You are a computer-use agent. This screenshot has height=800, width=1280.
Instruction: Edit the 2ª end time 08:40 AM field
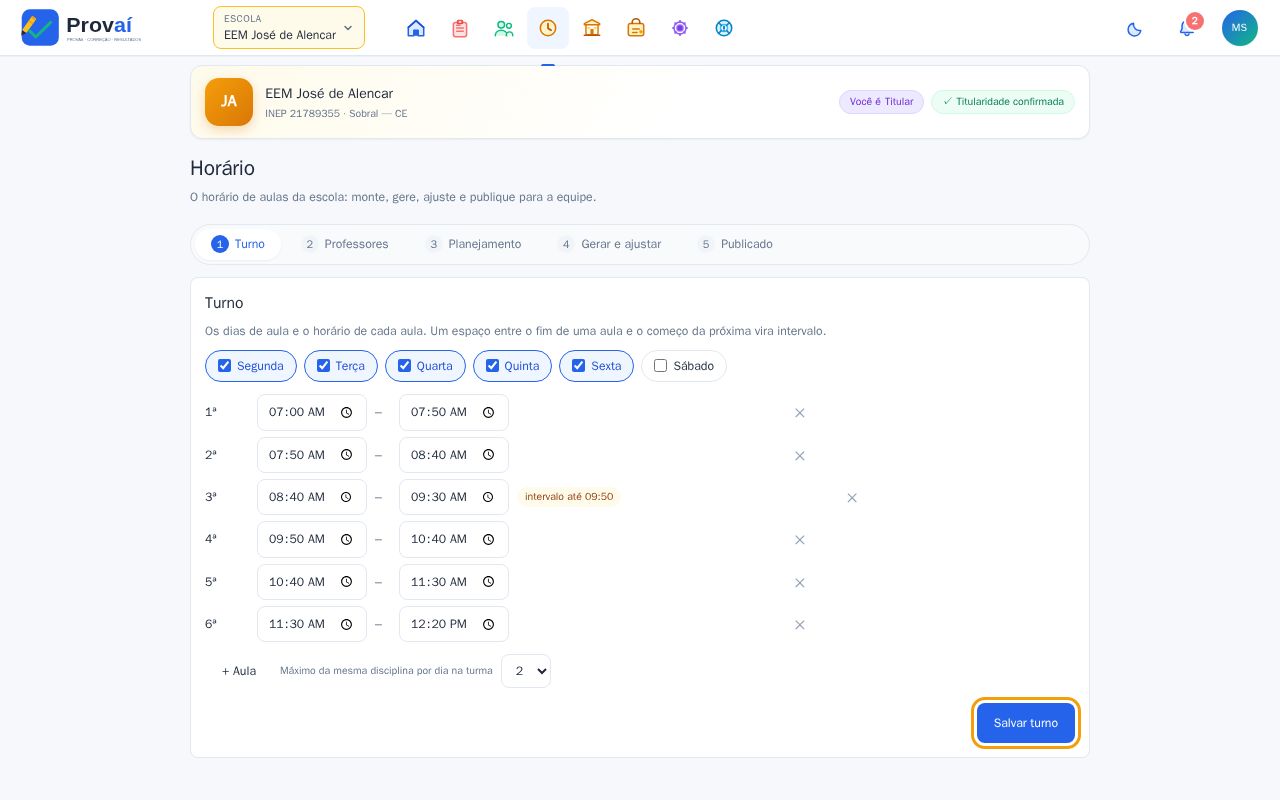coord(454,455)
